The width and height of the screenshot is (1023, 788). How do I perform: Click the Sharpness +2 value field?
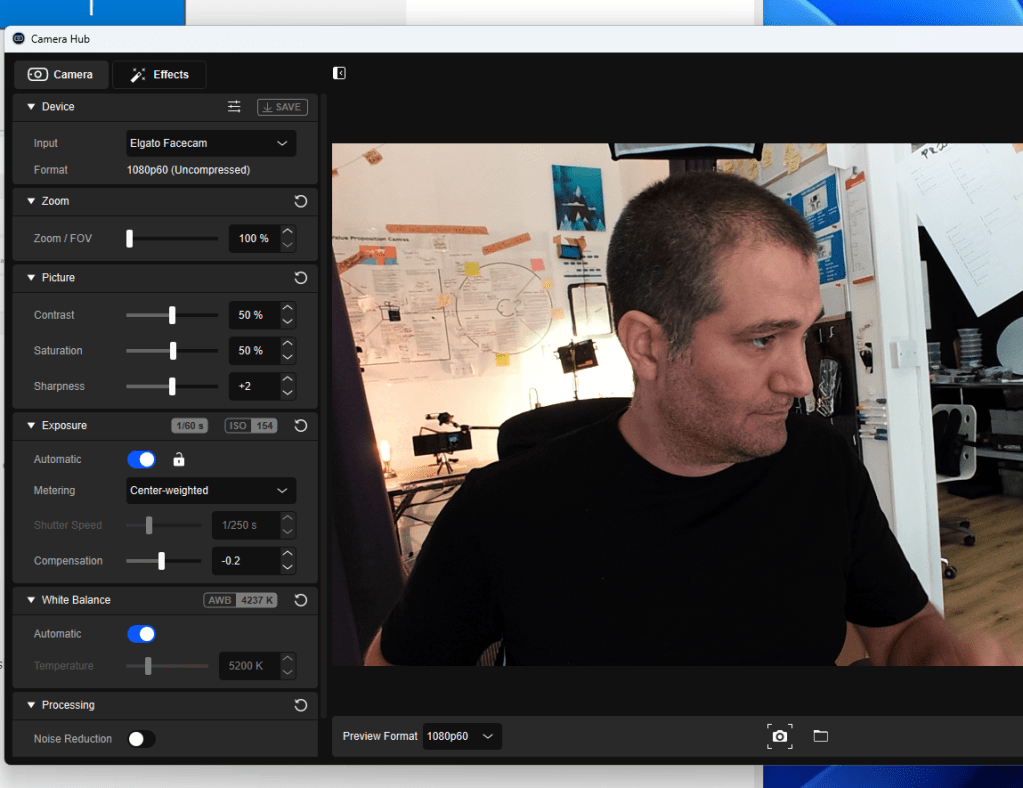pyautogui.click(x=254, y=386)
